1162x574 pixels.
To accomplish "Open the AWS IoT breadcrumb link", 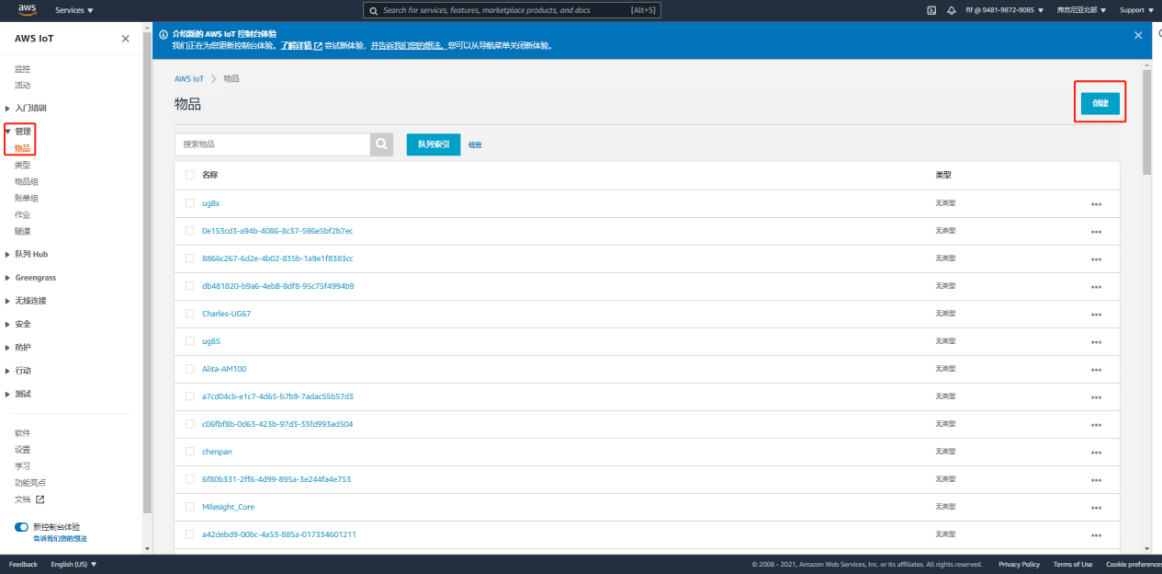I will click(x=189, y=79).
